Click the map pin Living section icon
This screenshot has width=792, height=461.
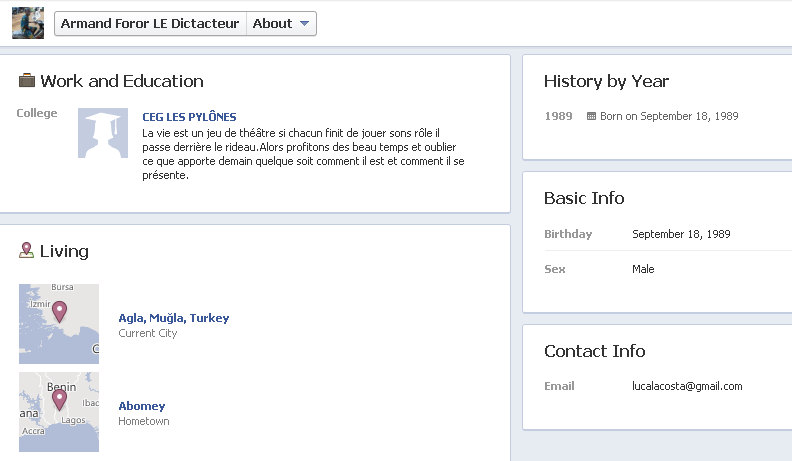pos(27,251)
